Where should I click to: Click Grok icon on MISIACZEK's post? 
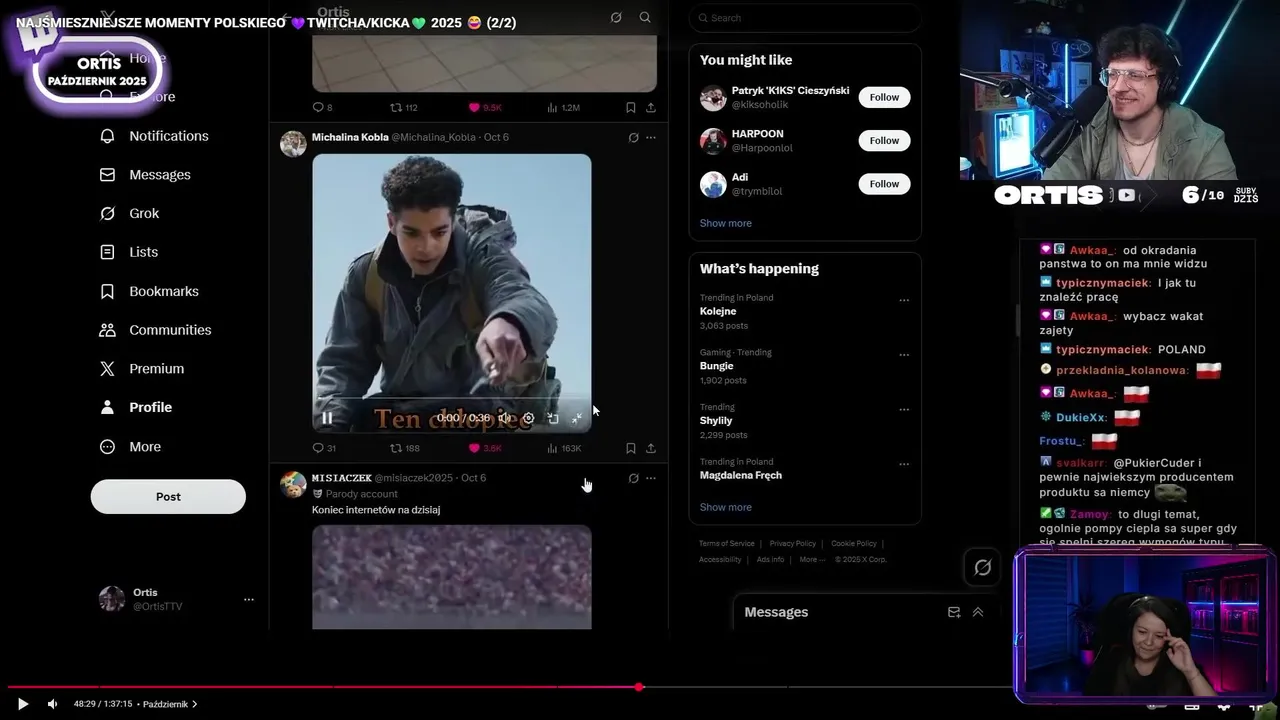(x=633, y=478)
